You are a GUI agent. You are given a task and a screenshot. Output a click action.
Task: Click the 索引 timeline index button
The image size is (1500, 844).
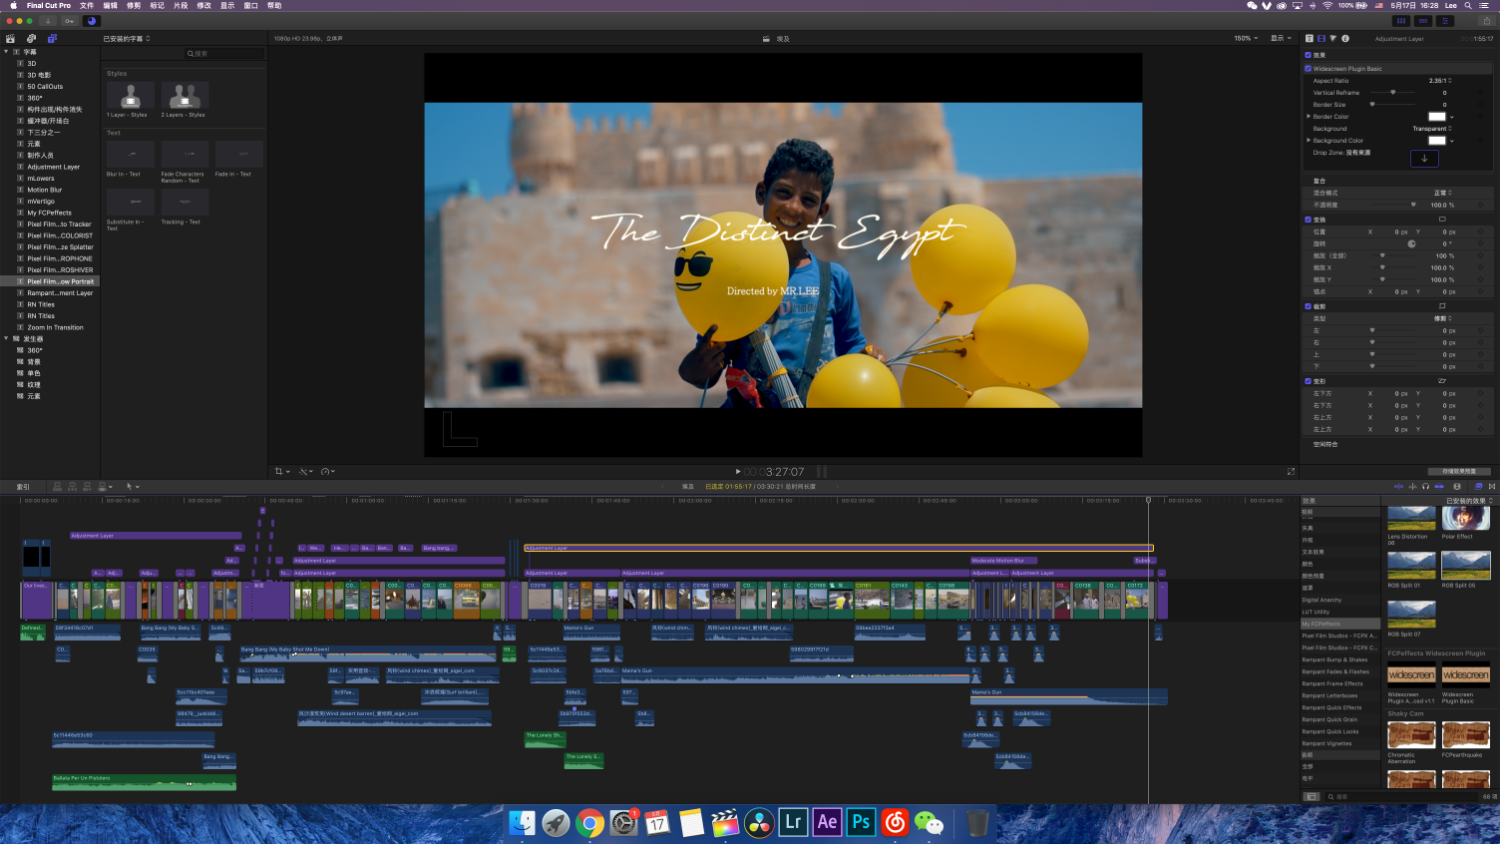click(23, 487)
